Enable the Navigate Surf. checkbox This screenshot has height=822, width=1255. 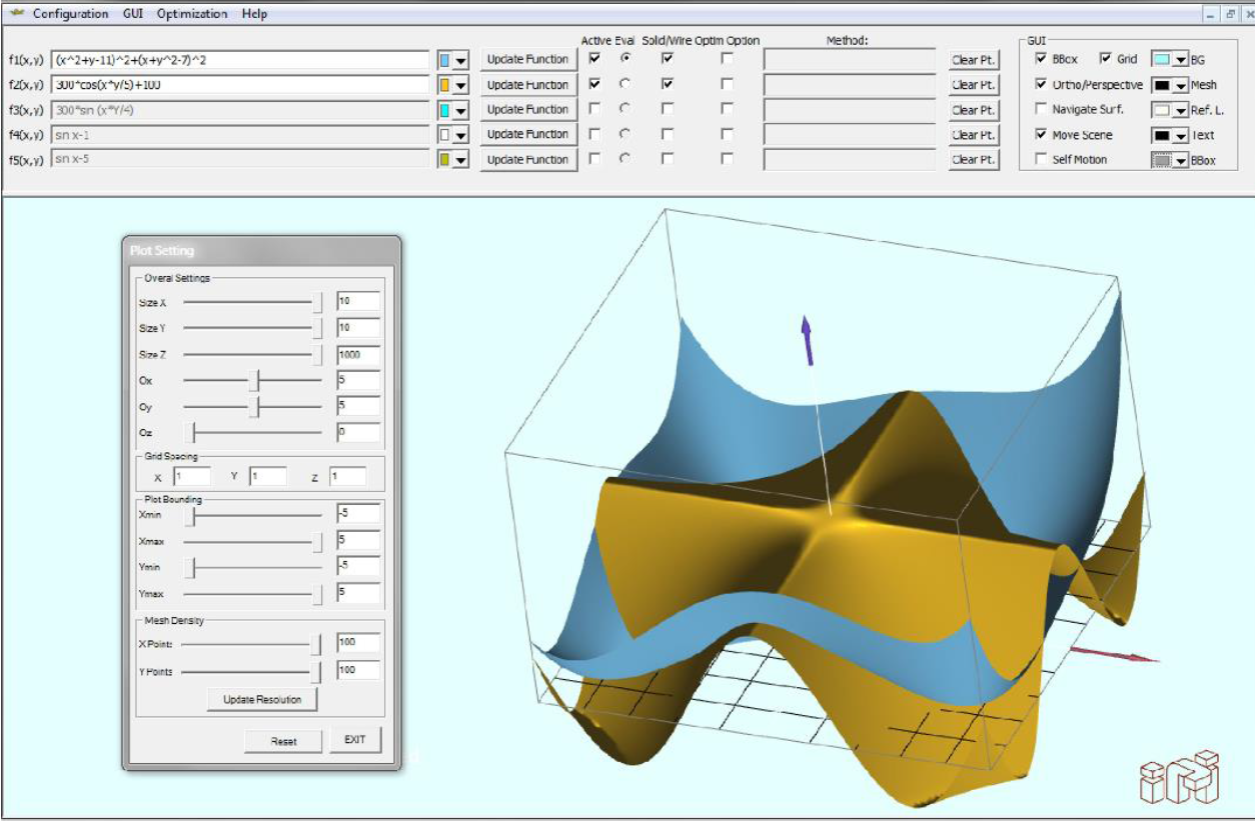pyautogui.click(x=1042, y=110)
